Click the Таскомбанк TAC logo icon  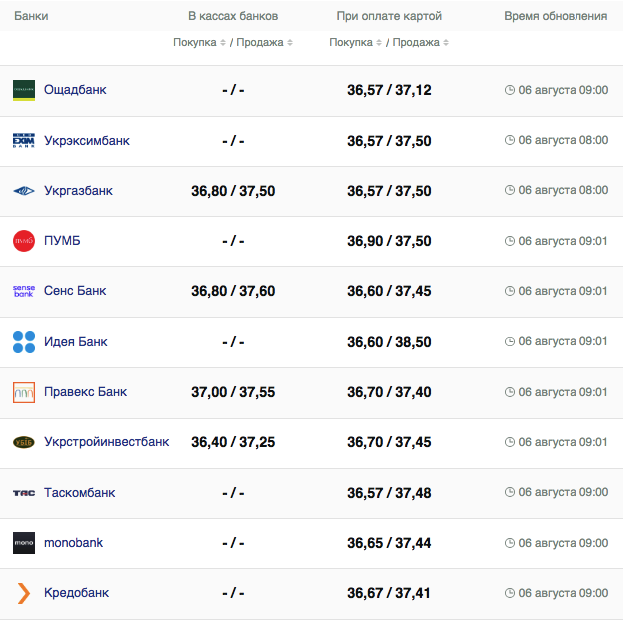point(24,493)
